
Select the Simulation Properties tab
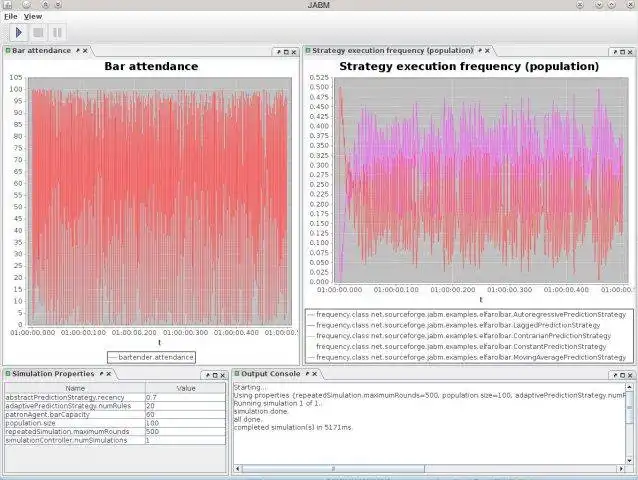click(x=53, y=373)
